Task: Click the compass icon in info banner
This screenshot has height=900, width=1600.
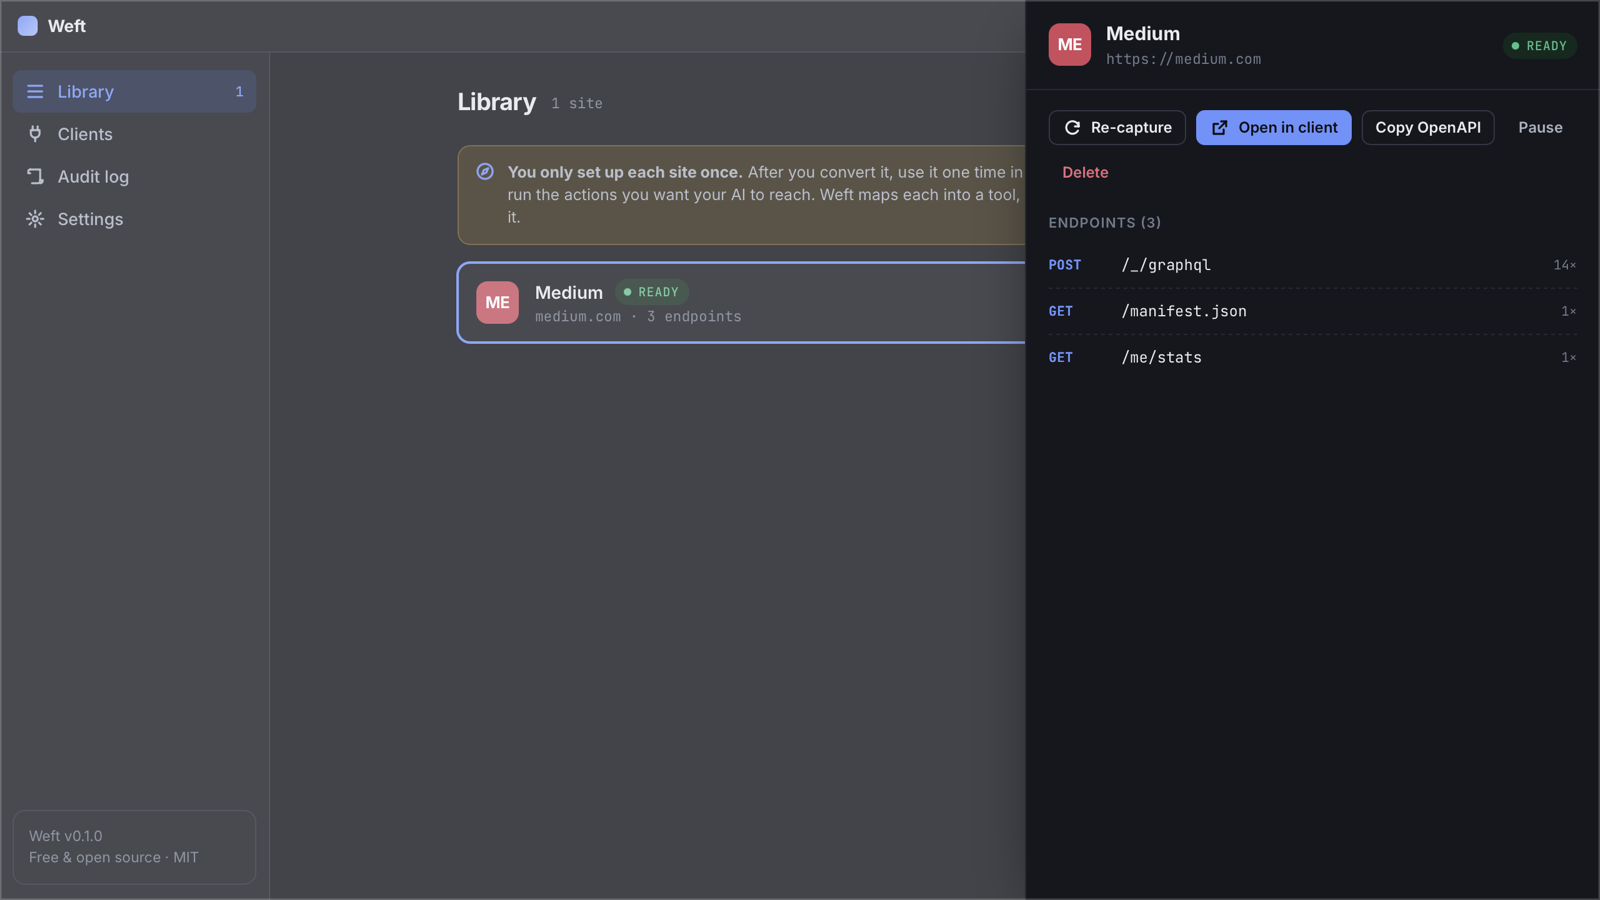Action: [x=485, y=171]
